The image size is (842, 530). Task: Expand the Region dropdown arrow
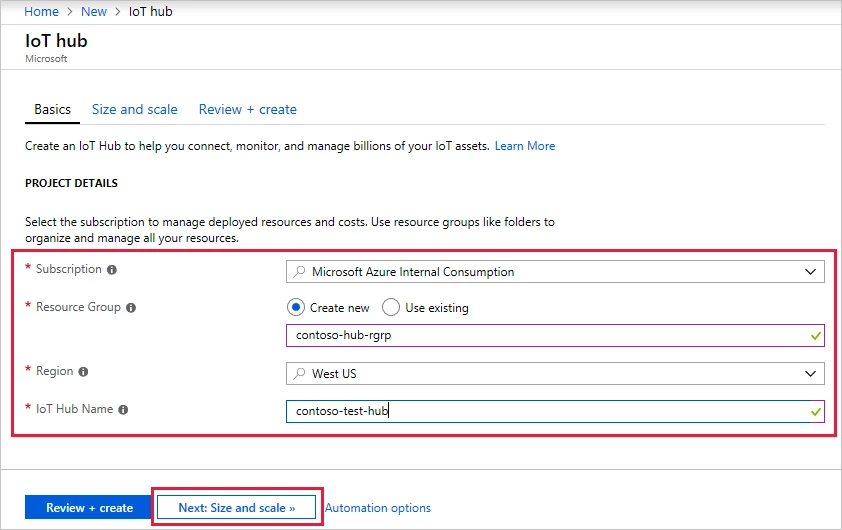tap(810, 373)
